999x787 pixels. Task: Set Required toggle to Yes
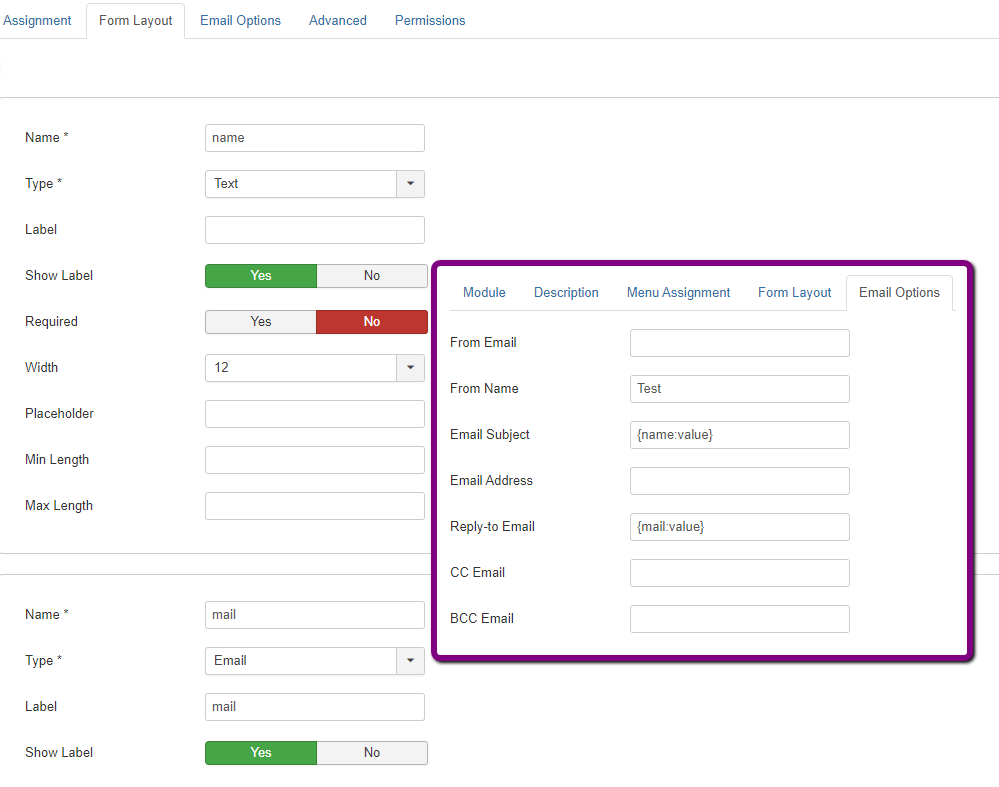pos(261,322)
